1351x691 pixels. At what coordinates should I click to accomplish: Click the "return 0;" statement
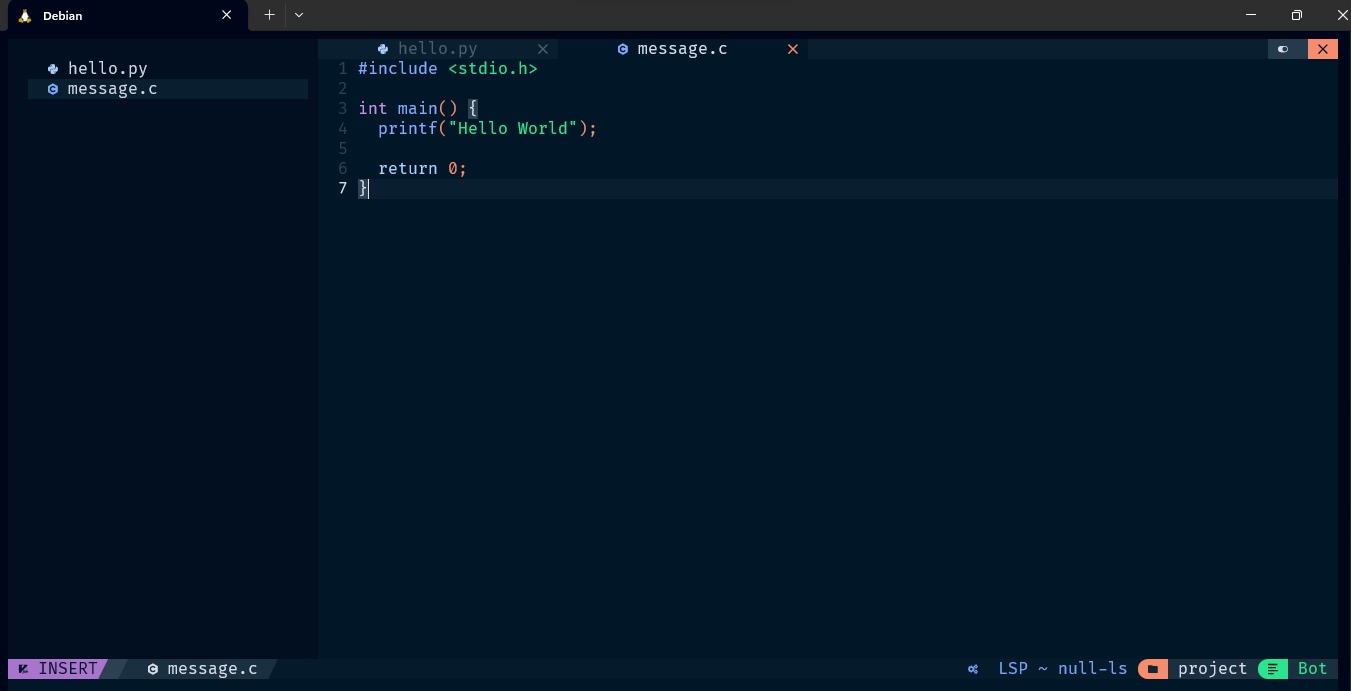coord(422,169)
